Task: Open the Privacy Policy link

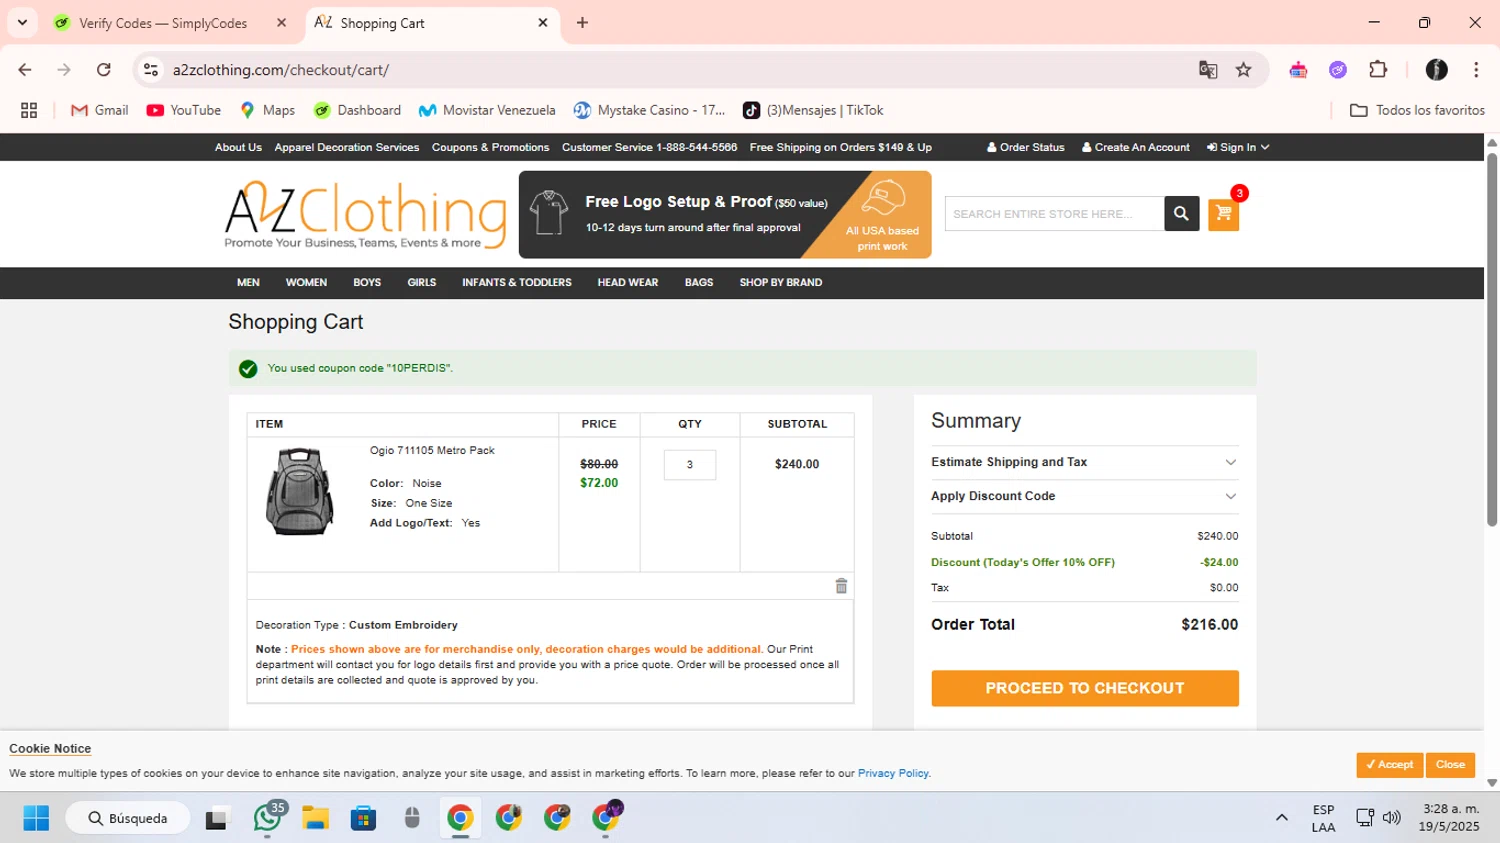Action: tap(893, 773)
